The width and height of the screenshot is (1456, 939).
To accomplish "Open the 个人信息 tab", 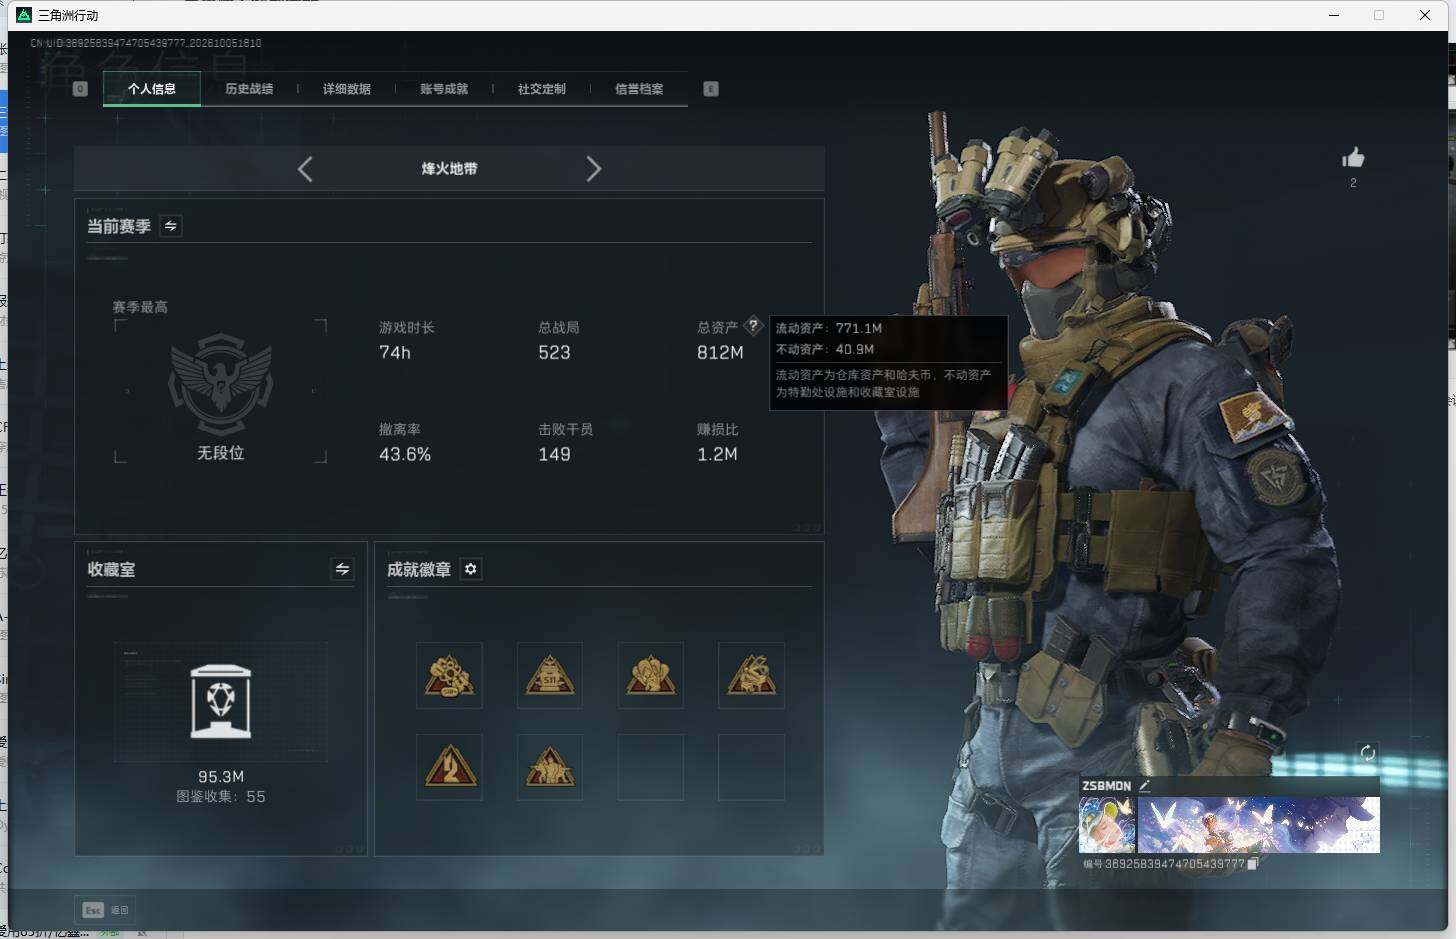I will point(152,89).
